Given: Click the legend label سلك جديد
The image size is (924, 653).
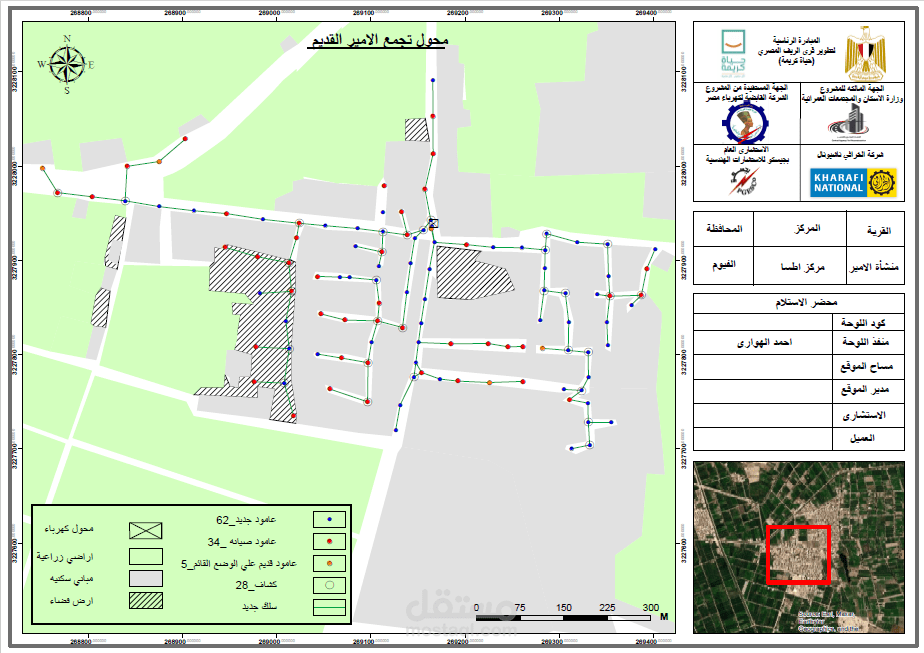Looking at the screenshot, I should coord(259,606).
